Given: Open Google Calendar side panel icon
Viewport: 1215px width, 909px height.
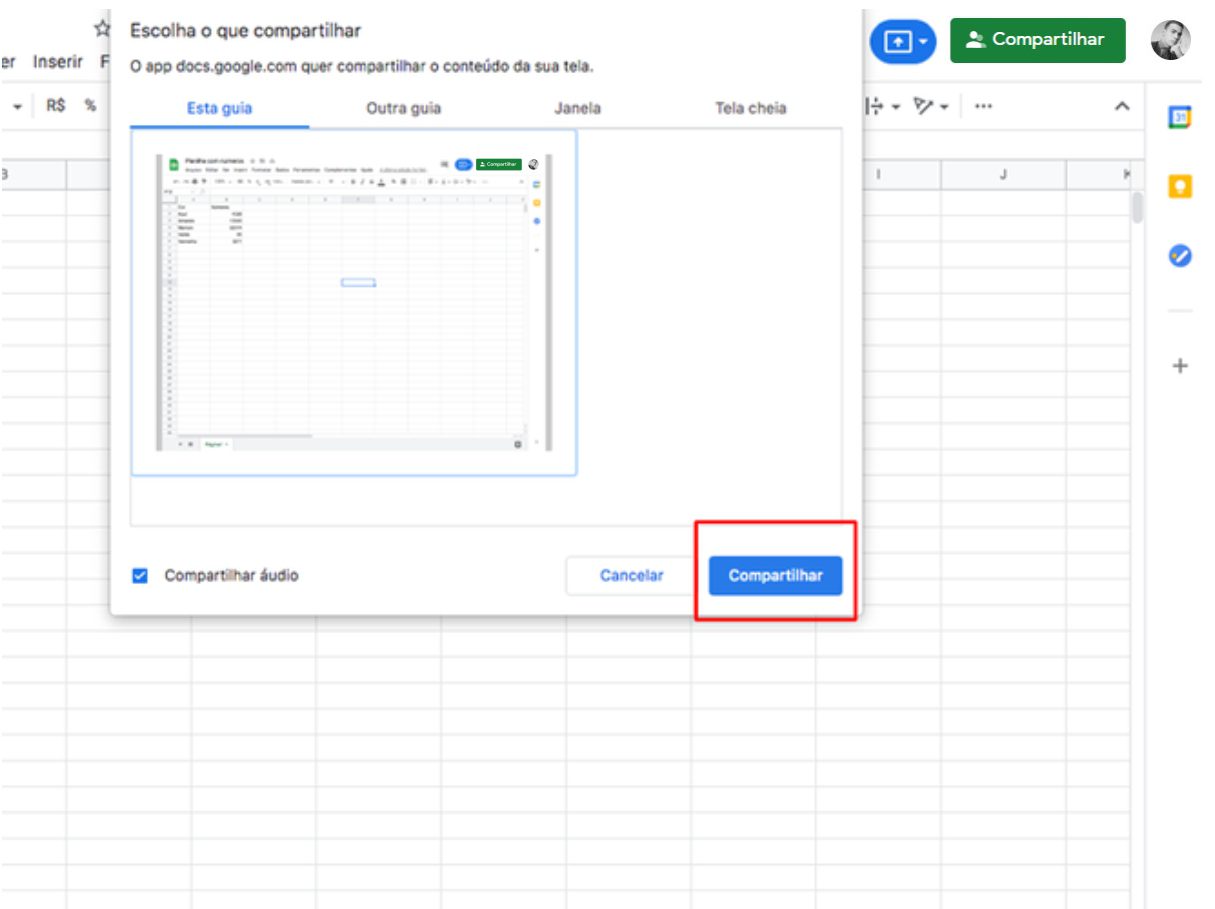Looking at the screenshot, I should tap(1180, 117).
